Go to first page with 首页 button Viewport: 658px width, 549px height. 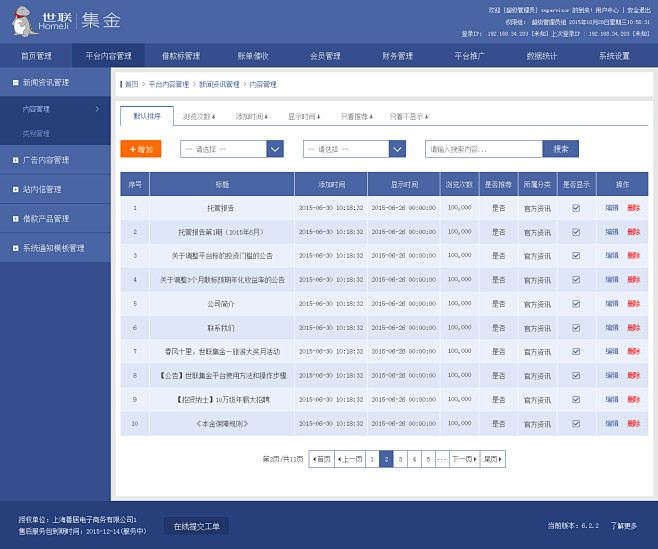321,459
